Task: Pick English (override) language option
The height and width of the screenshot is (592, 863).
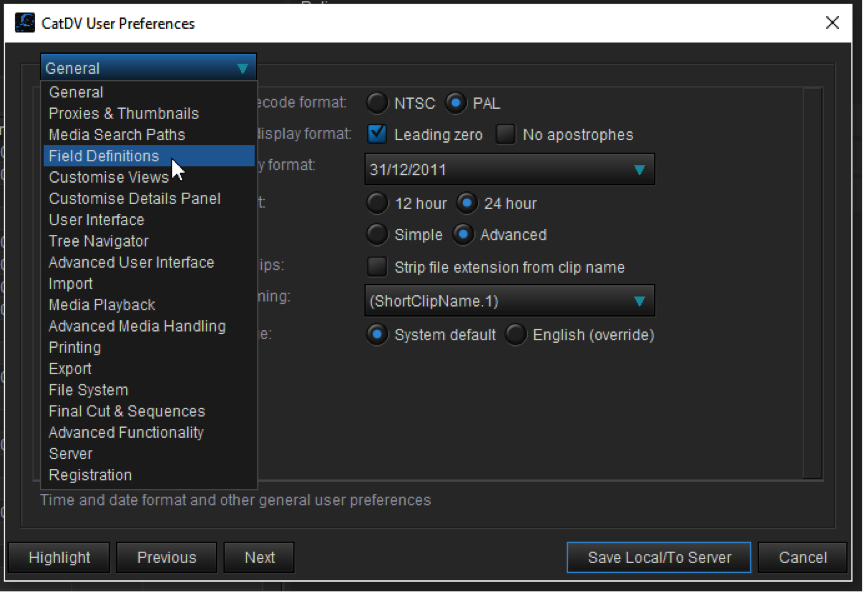Action: [516, 335]
